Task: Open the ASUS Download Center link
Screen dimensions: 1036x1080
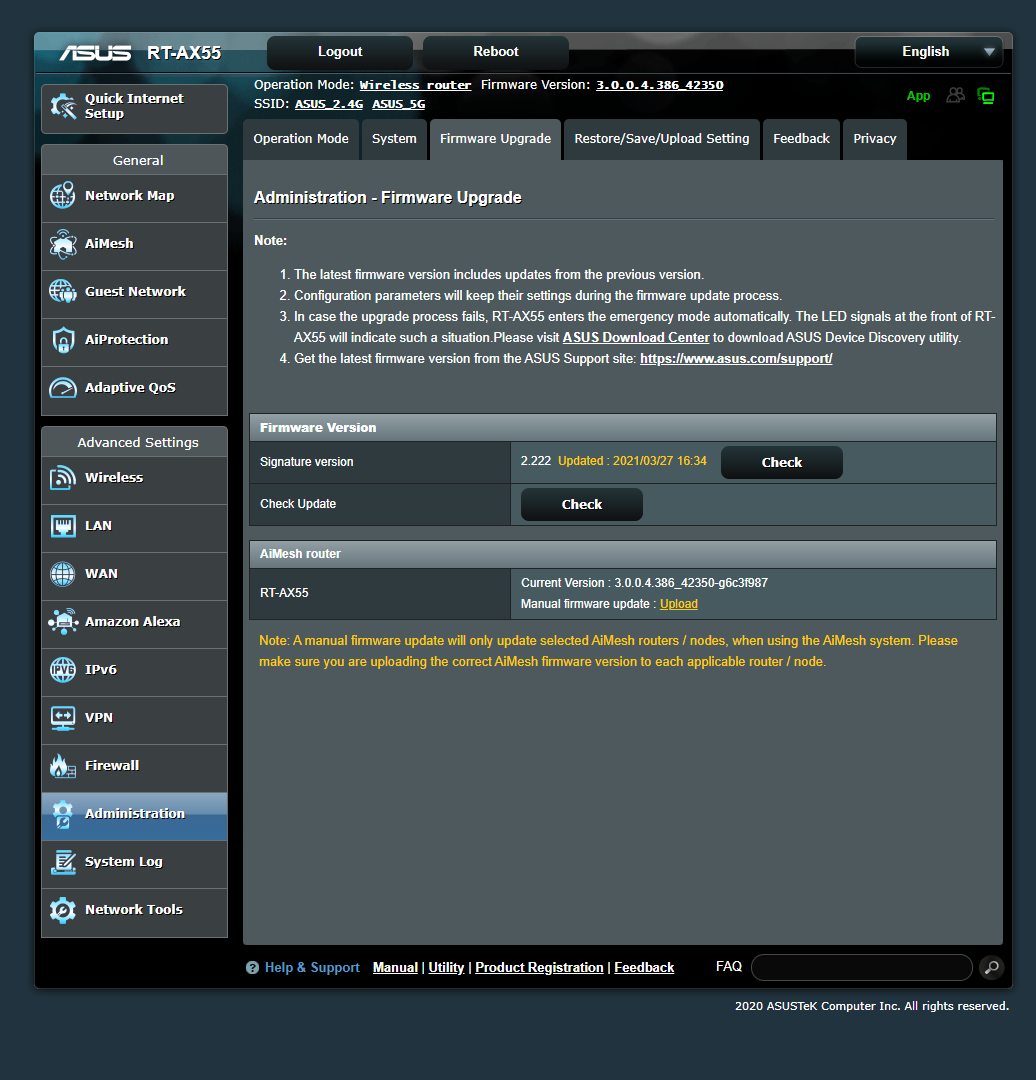Action: 636,338
